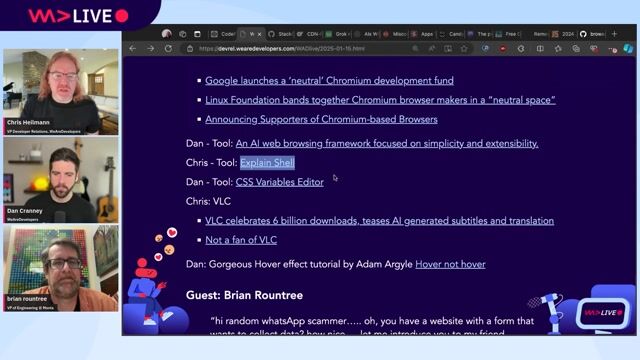Go back using the browser back arrow
Image resolution: width=640 pixels, height=360 pixels.
coord(133,49)
